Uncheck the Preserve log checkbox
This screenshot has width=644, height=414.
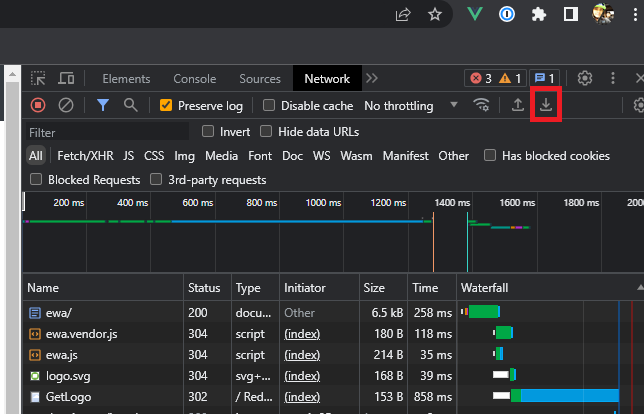tap(166, 106)
